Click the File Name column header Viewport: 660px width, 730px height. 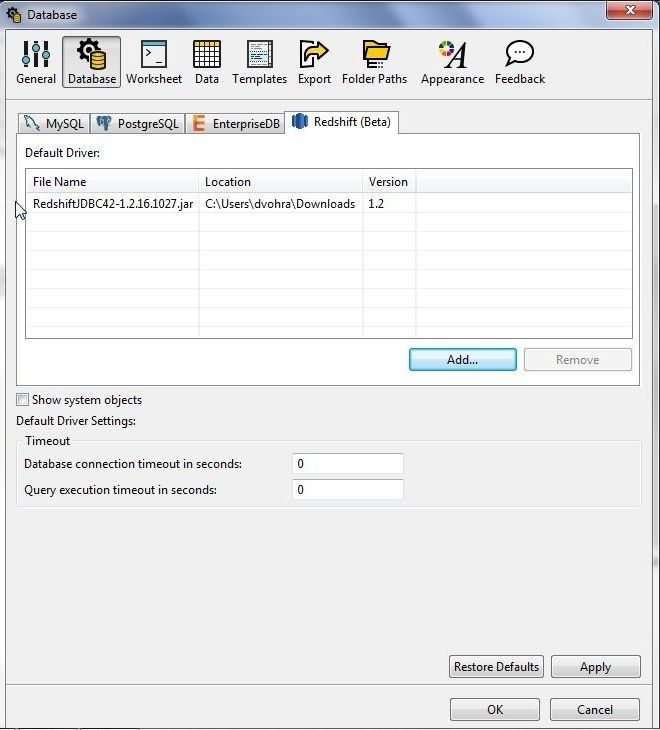point(113,182)
